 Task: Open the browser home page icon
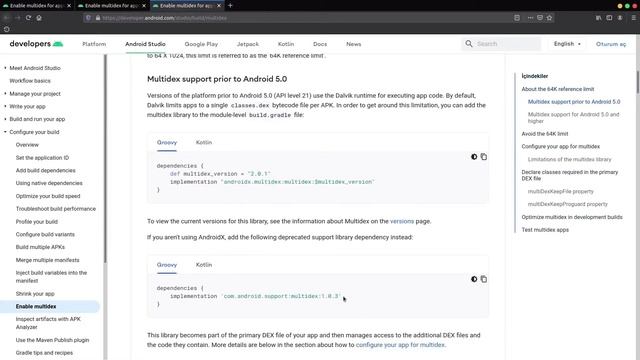(x=39, y=18)
